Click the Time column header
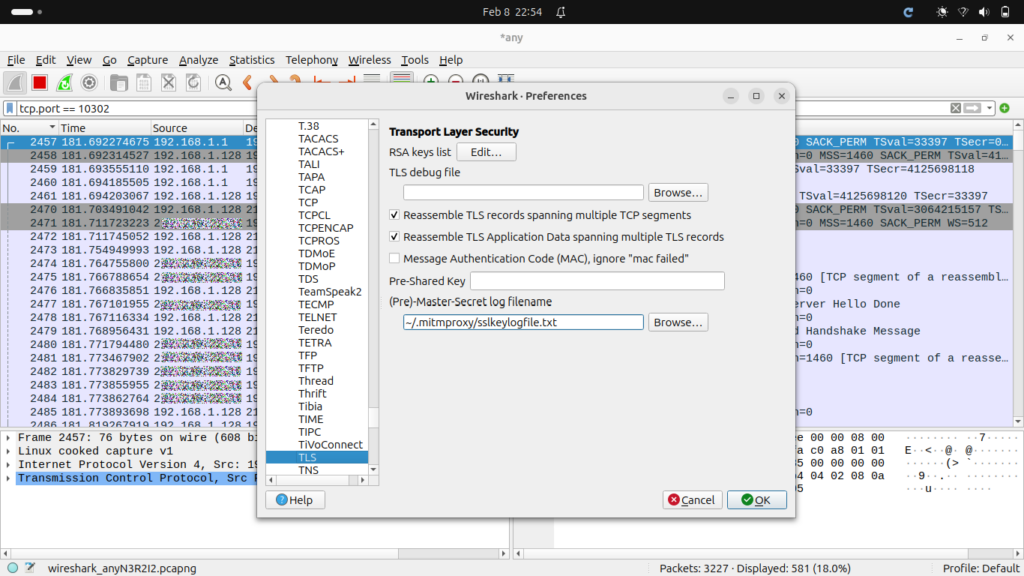Screen dimensions: 1024x576 click(104, 128)
